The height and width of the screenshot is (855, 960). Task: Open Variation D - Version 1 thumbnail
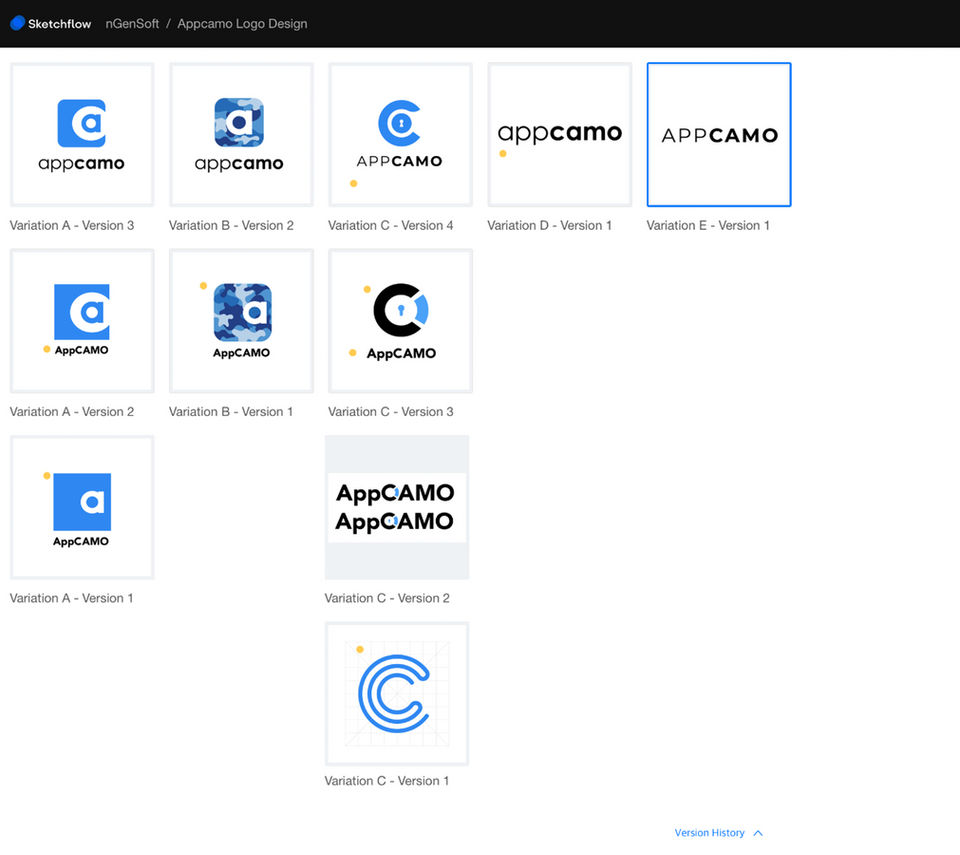[x=560, y=135]
